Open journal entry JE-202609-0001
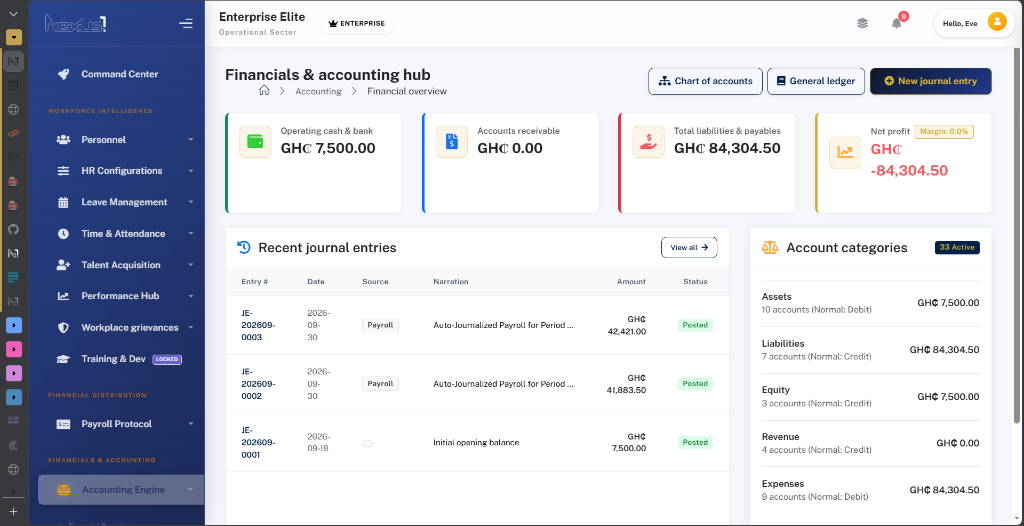This screenshot has height=526, width=1024. pyautogui.click(x=258, y=442)
